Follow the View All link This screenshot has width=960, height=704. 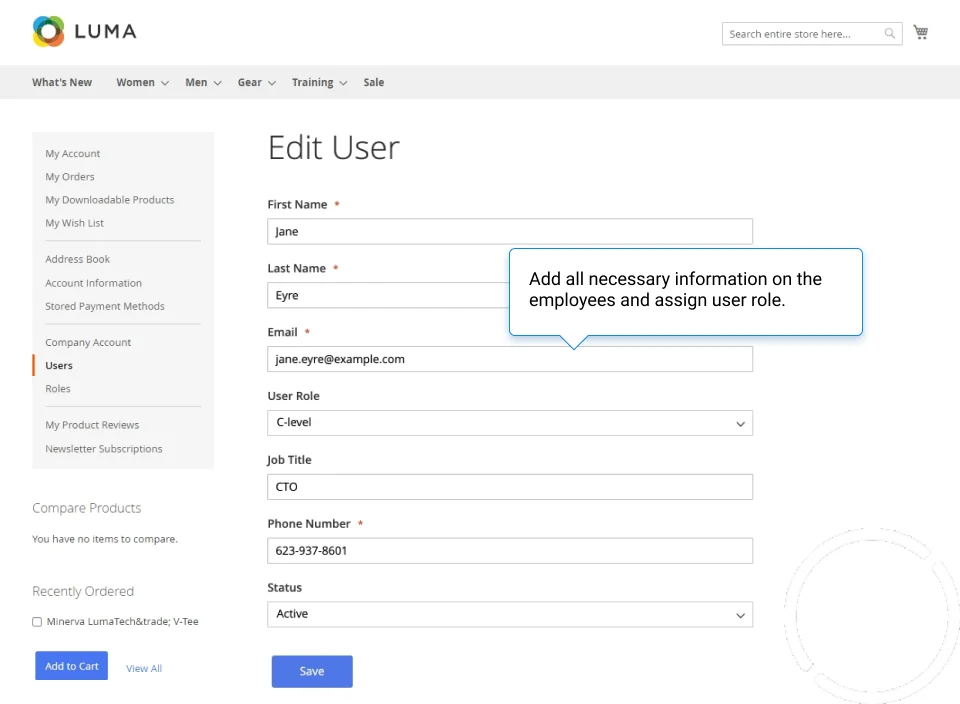144,668
